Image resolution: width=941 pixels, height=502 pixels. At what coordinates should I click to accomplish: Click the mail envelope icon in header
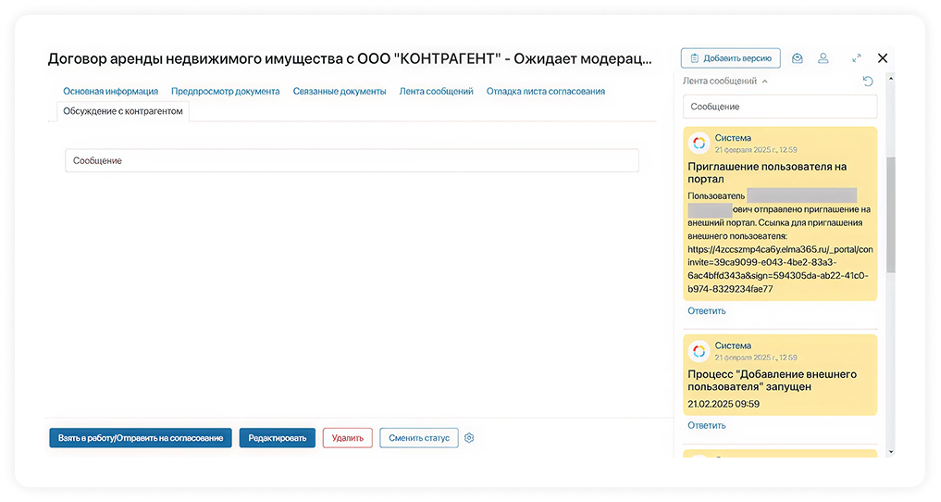798,59
